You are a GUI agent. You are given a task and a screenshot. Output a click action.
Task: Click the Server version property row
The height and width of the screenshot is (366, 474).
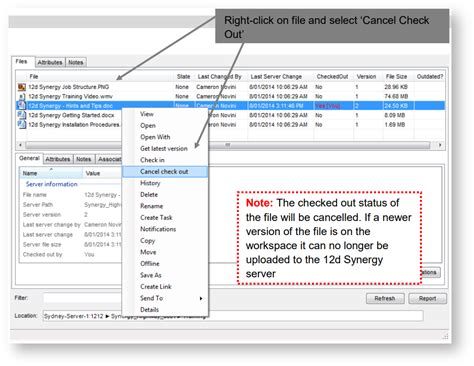(71, 215)
